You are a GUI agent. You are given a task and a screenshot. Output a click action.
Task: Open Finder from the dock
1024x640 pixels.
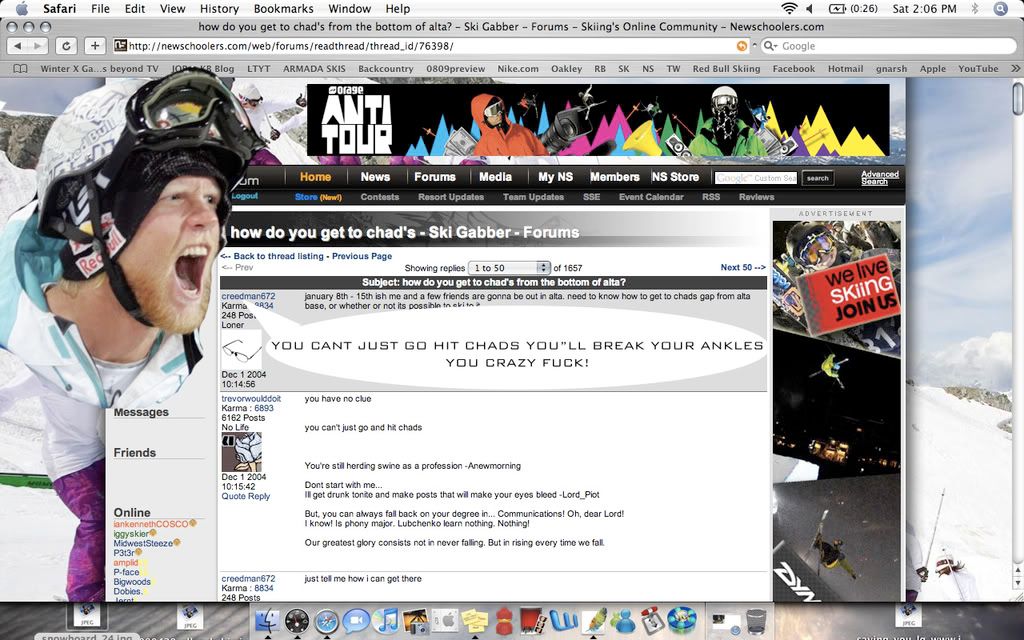pyautogui.click(x=267, y=621)
